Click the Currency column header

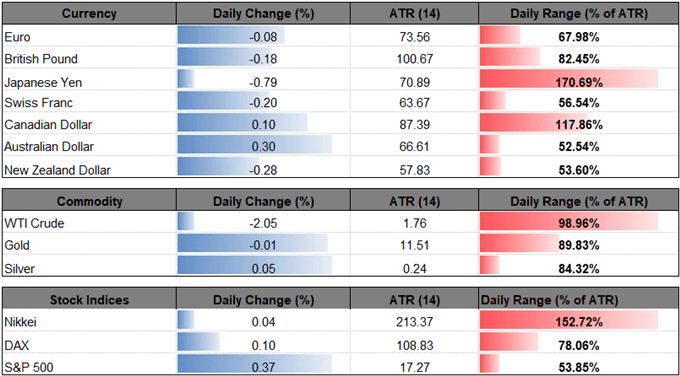[x=89, y=13]
